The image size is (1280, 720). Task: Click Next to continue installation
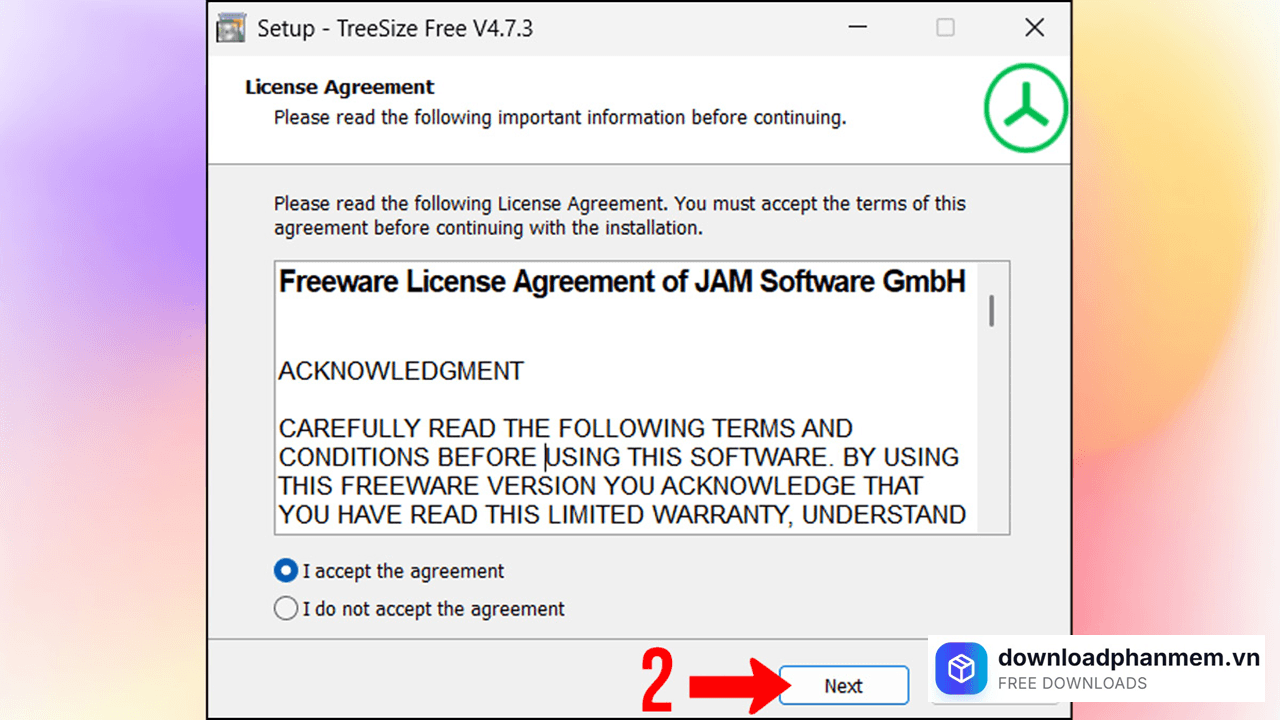click(844, 686)
